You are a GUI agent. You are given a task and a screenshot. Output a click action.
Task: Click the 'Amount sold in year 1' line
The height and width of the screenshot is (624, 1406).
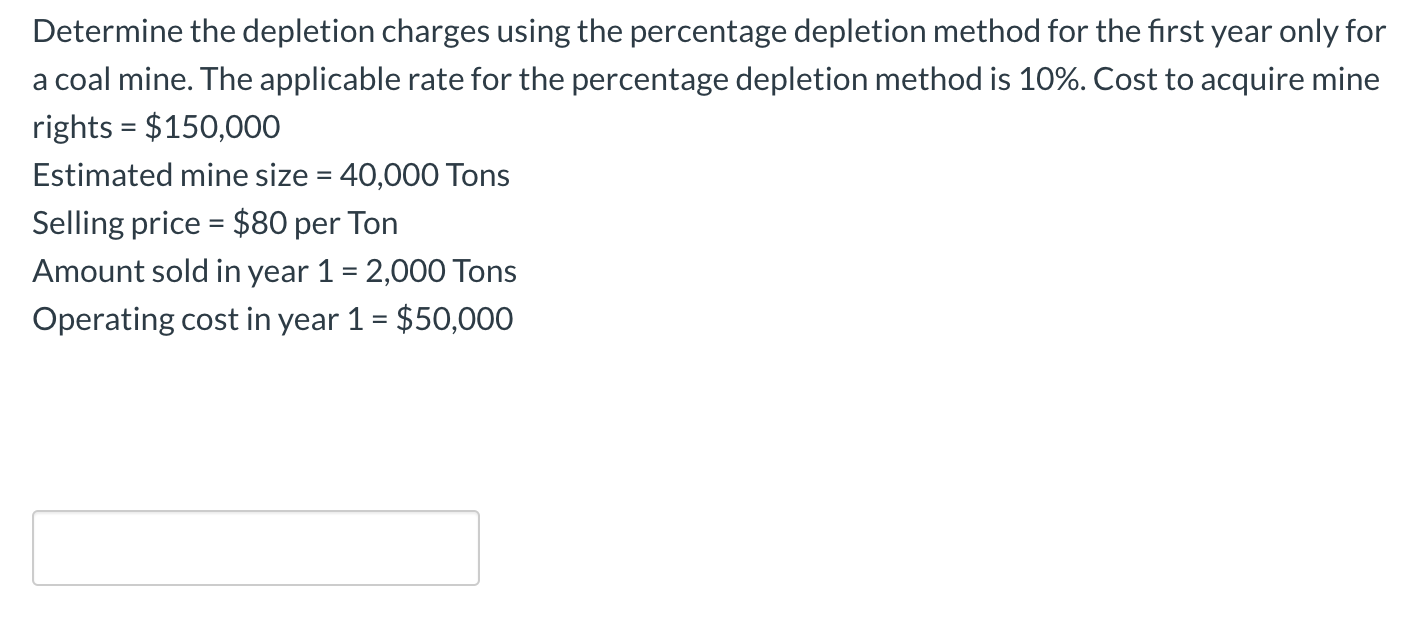(x=274, y=270)
